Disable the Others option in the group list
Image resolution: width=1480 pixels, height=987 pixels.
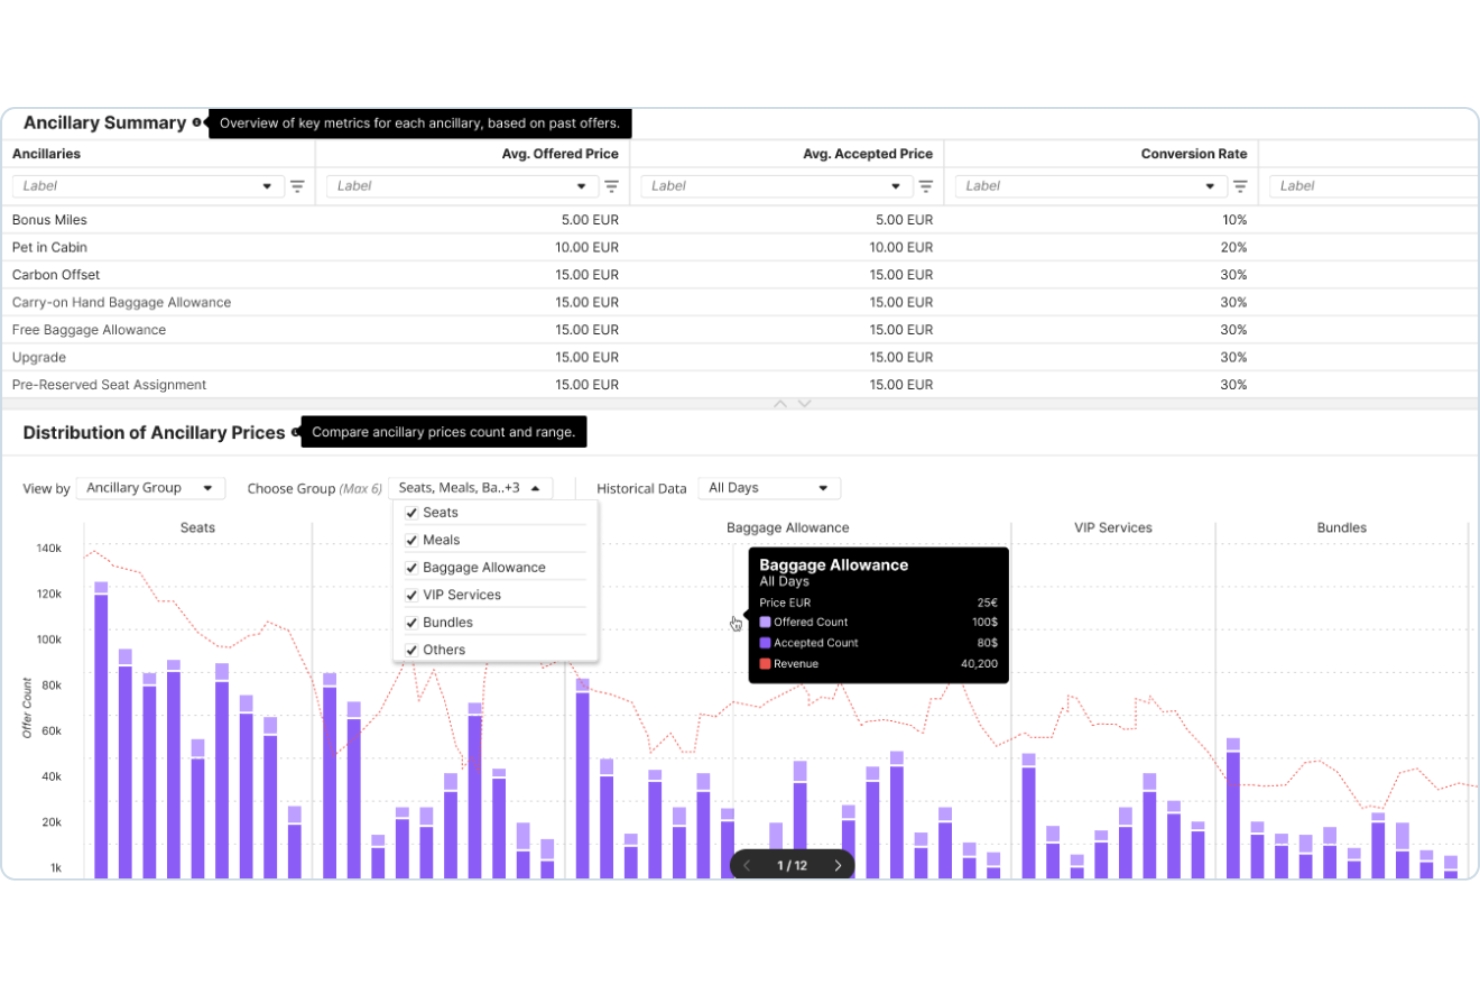click(x=411, y=649)
